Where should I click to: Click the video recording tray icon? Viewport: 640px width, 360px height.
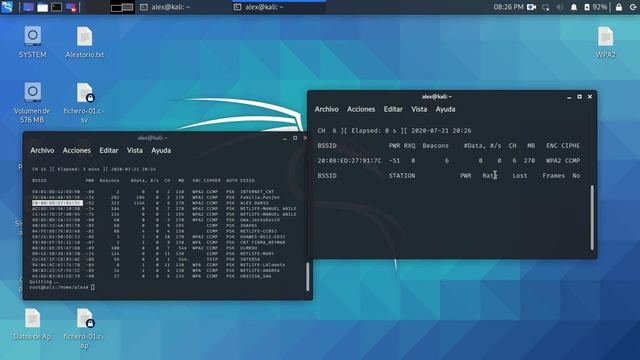[x=531, y=7]
